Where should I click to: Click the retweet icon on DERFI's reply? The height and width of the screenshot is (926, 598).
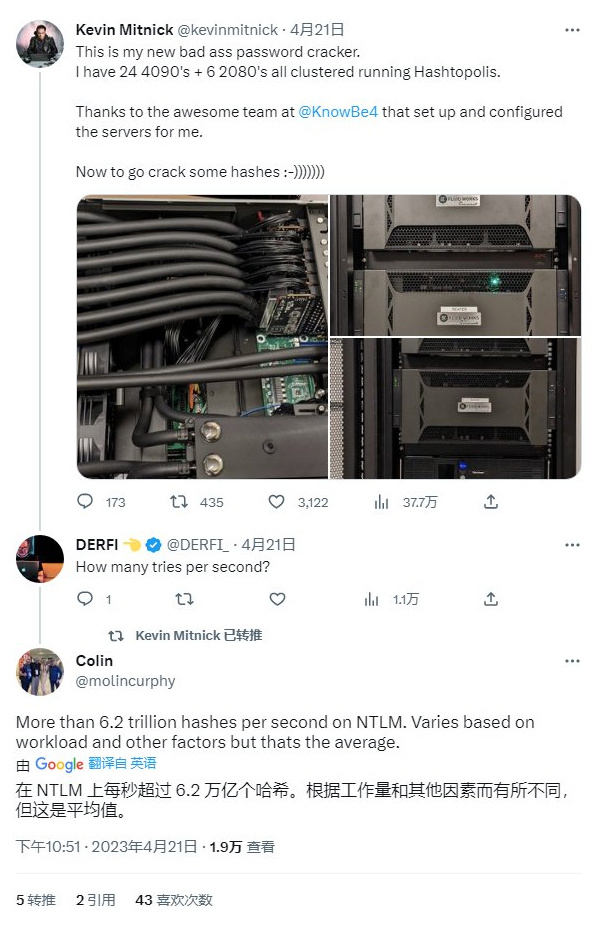184,599
